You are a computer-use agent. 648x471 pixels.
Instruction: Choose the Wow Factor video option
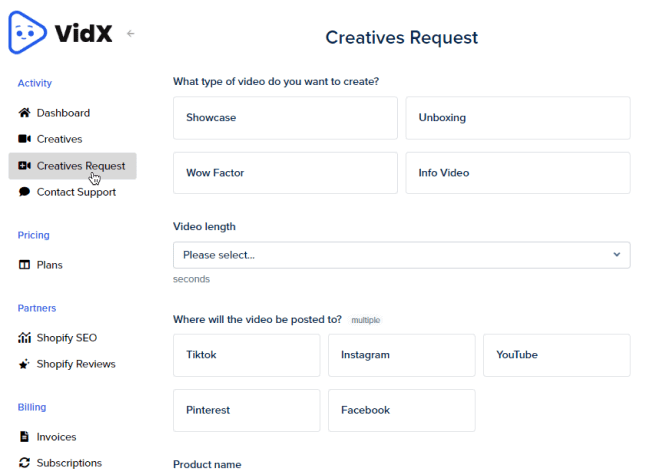(285, 173)
